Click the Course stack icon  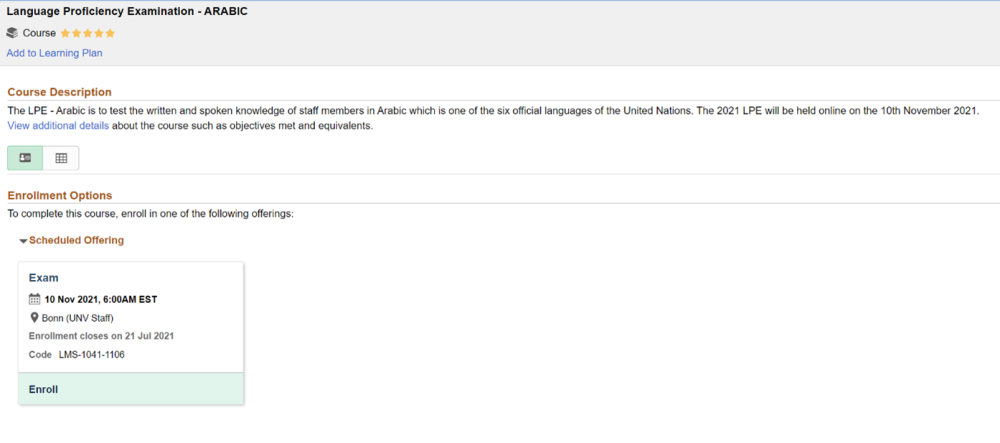(x=13, y=33)
